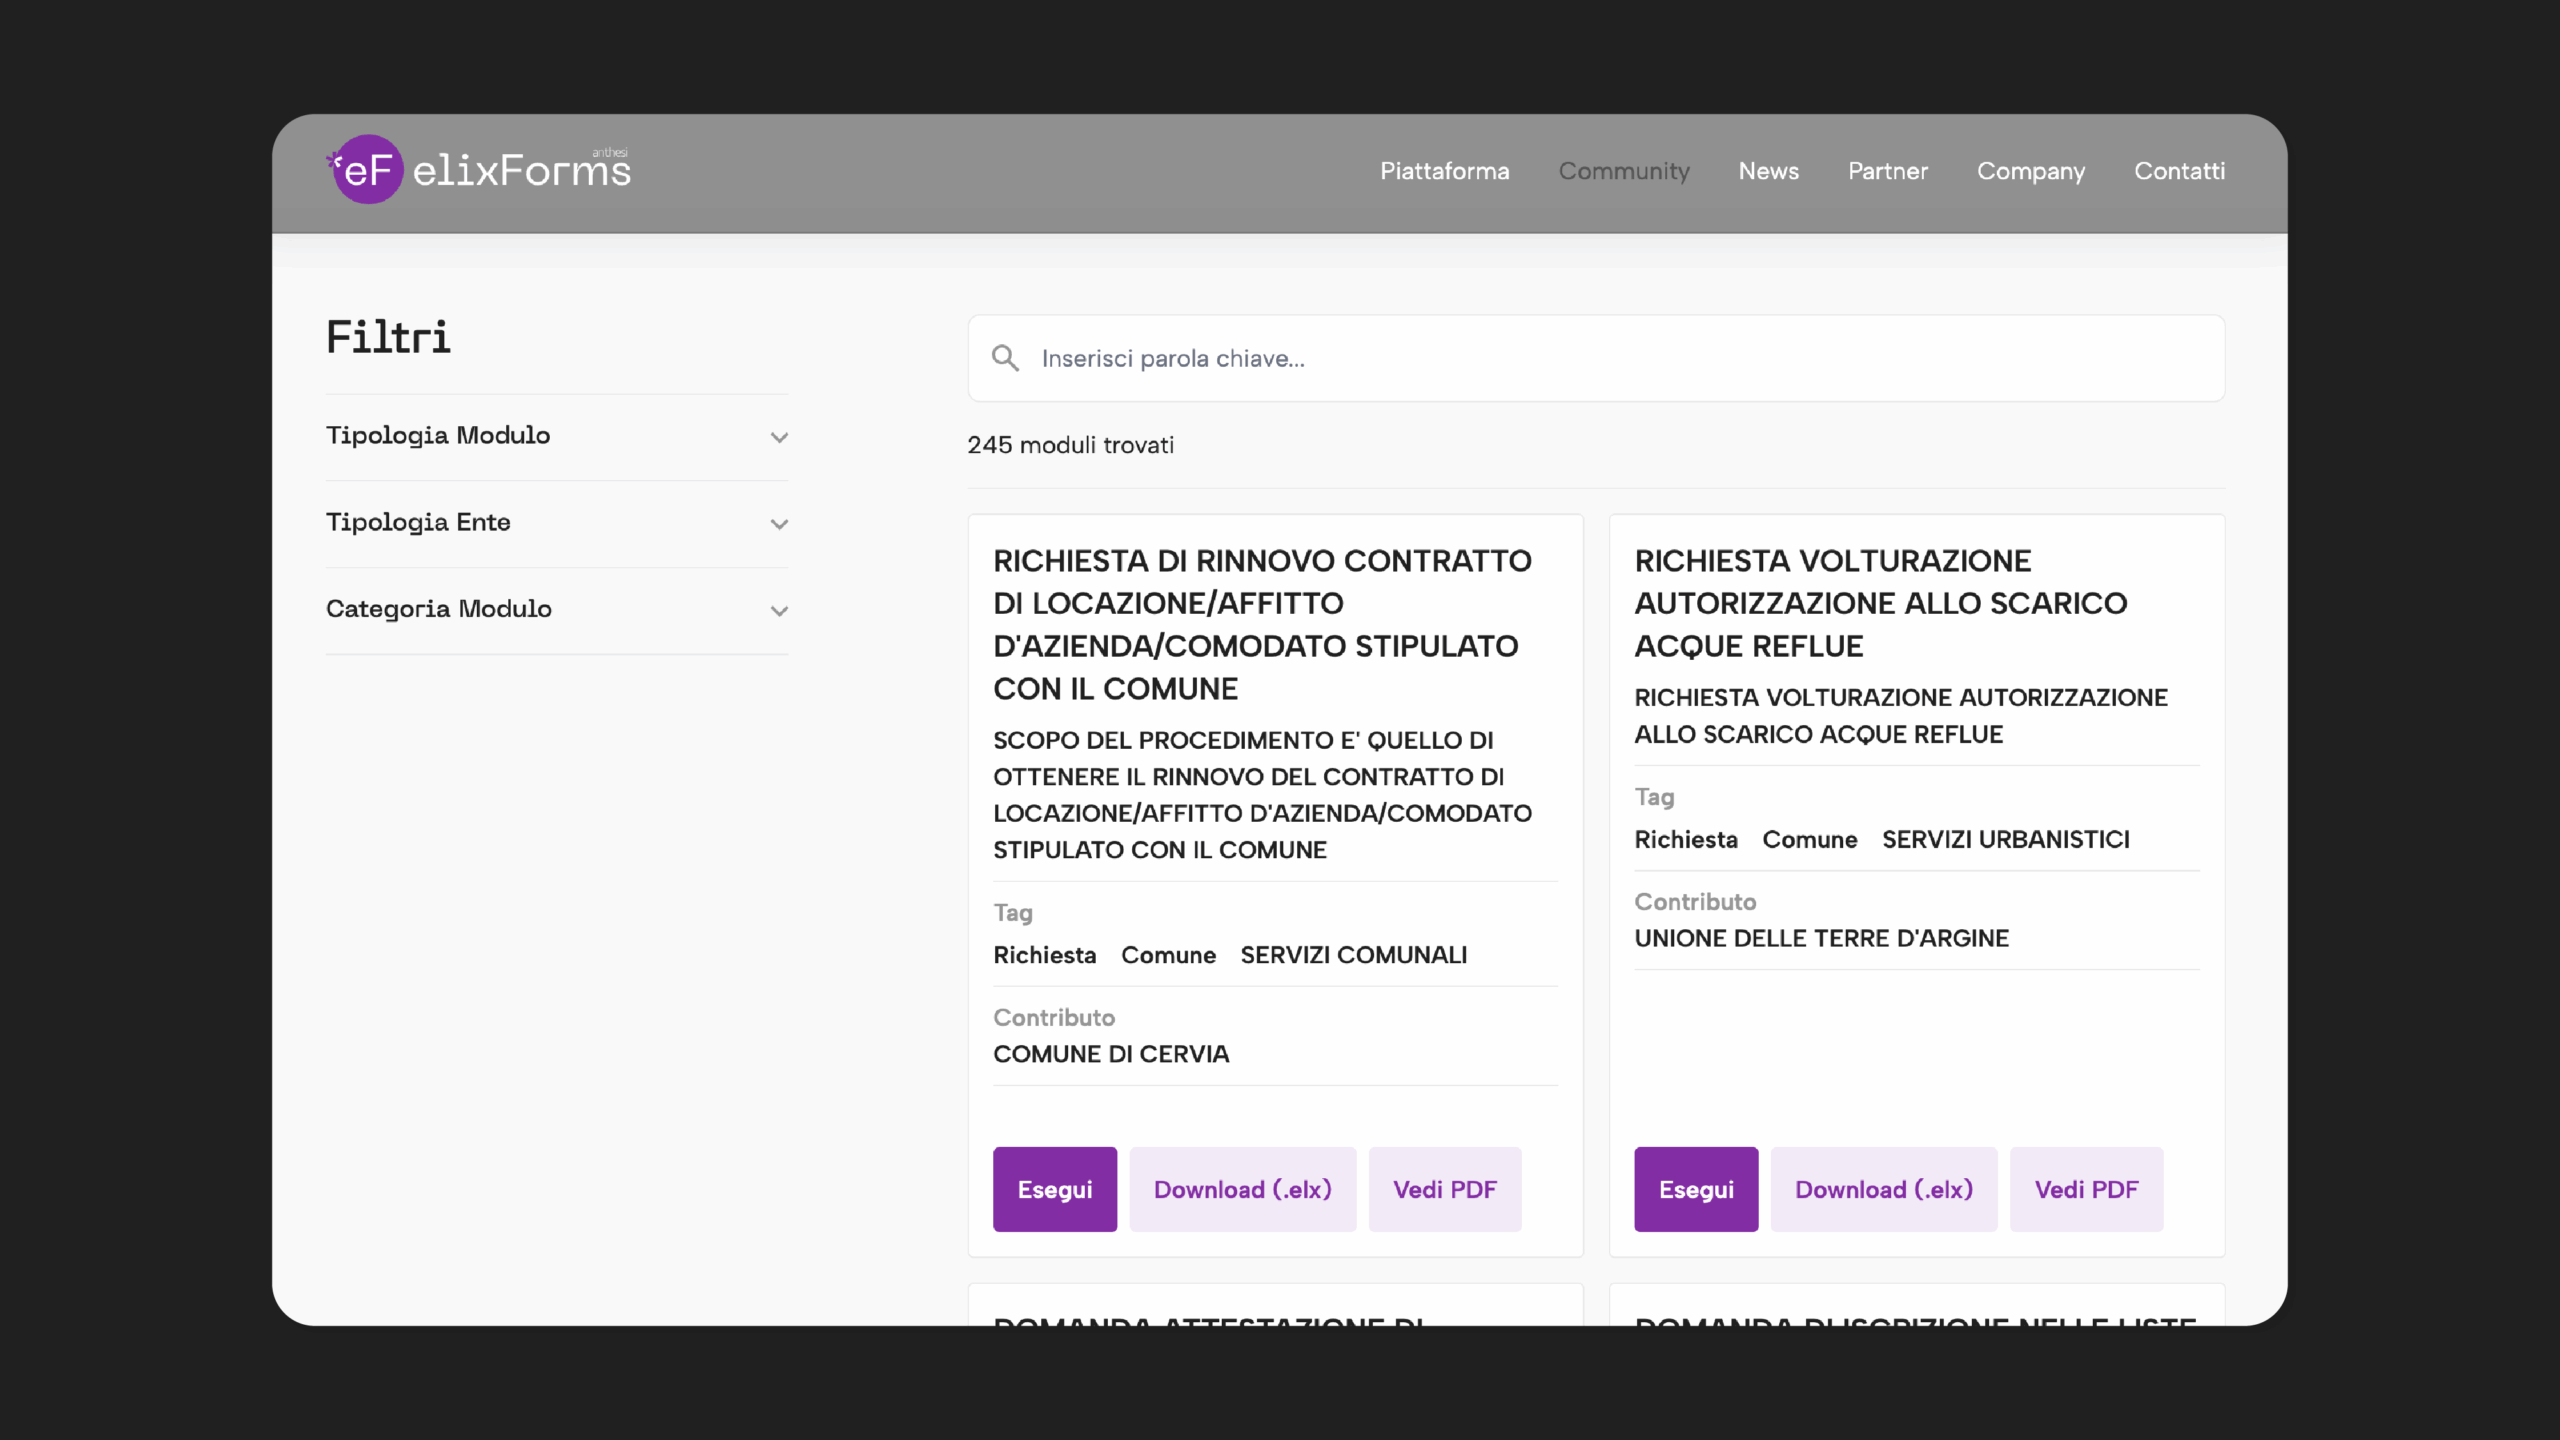Viewport: 2560px width, 1440px height.
Task: Open the Community menu item
Action: point(1623,171)
